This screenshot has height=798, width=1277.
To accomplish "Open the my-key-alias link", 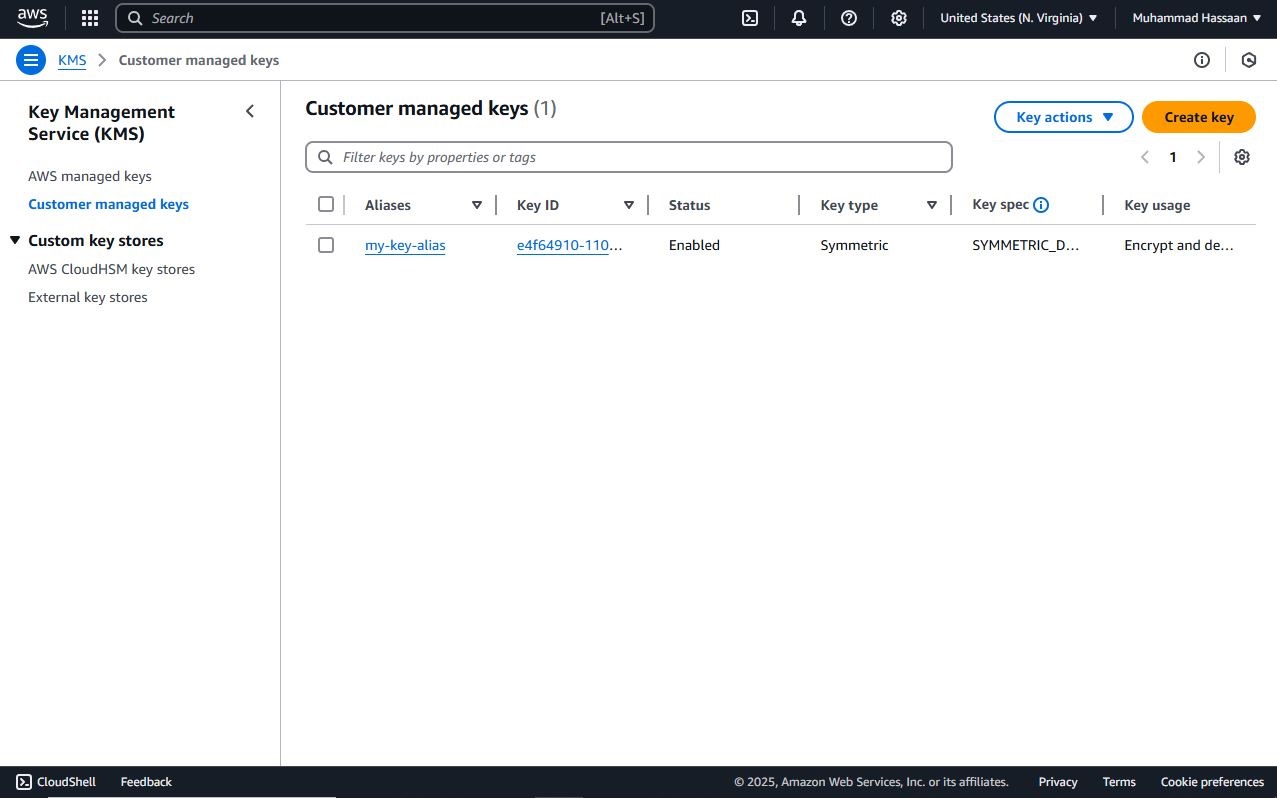I will click(405, 245).
